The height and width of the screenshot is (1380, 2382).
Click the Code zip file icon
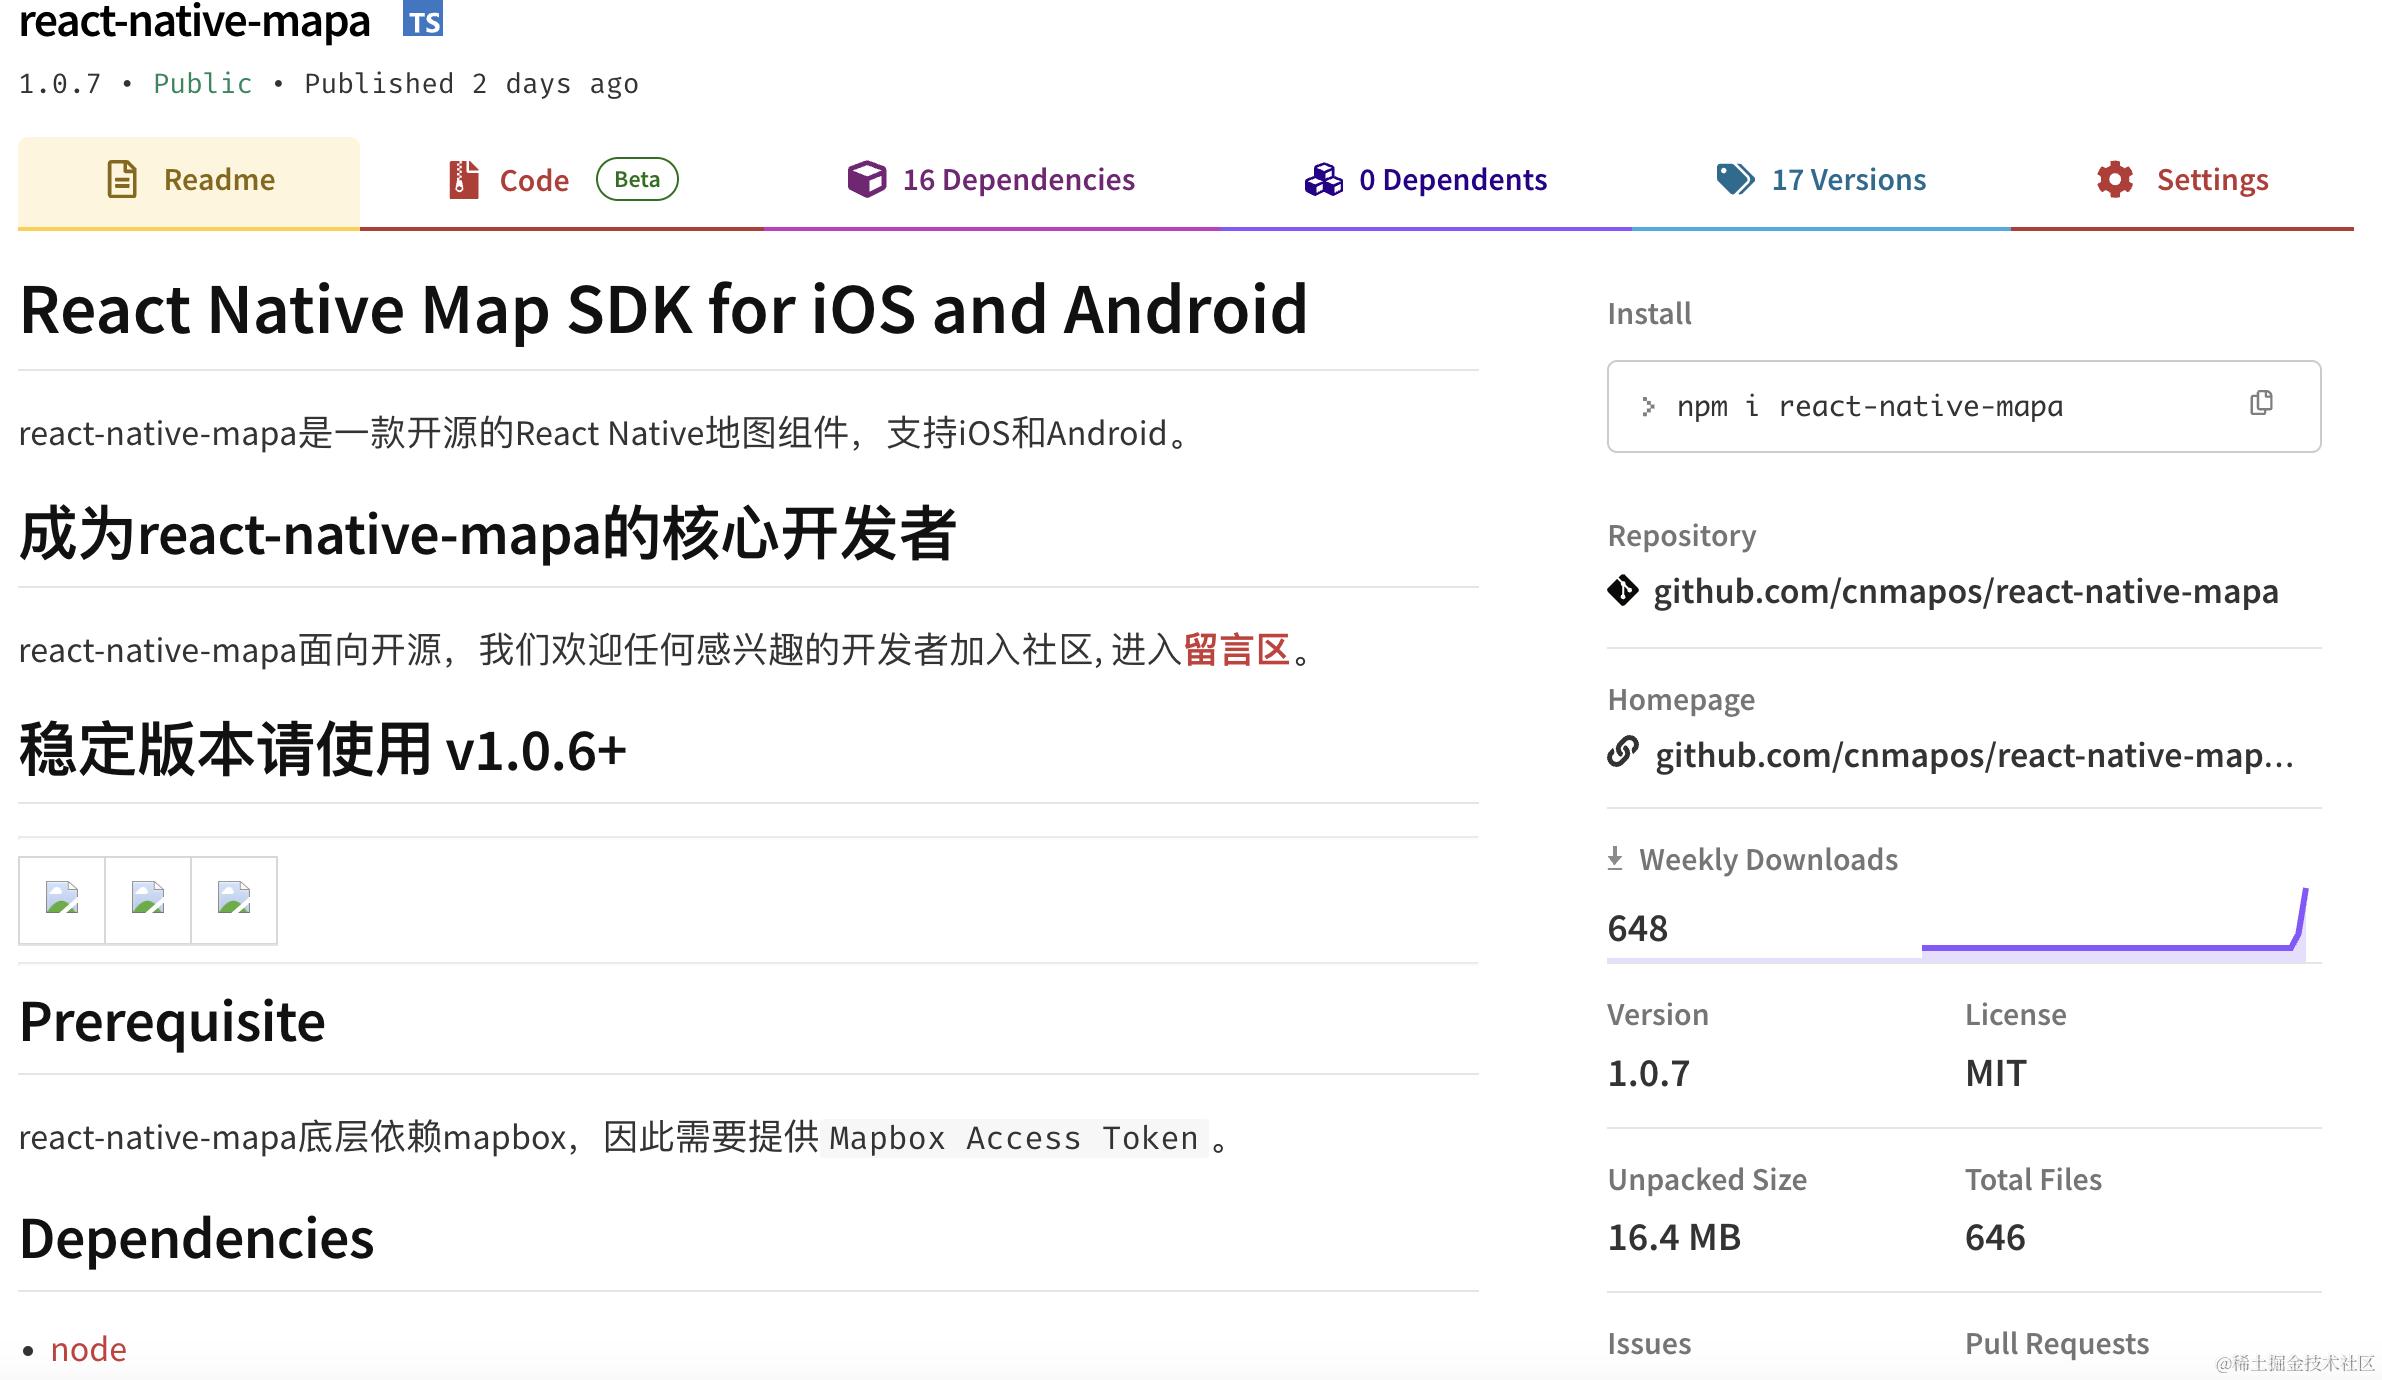(463, 180)
